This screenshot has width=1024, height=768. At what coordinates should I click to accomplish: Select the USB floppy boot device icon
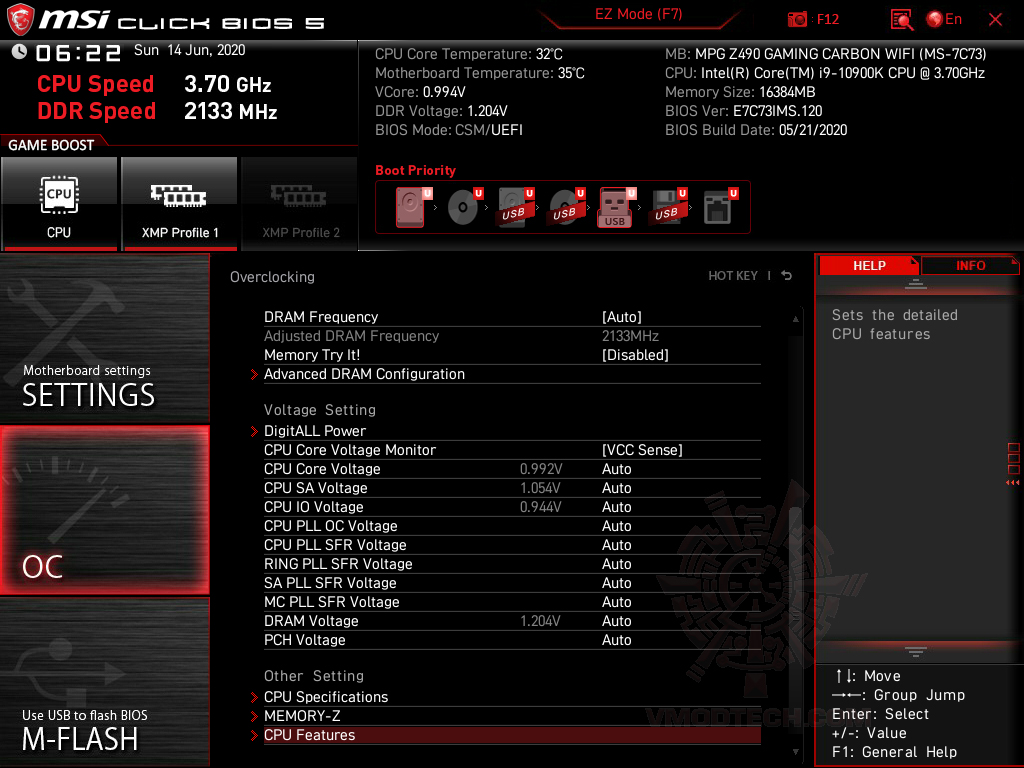pyautogui.click(x=668, y=207)
